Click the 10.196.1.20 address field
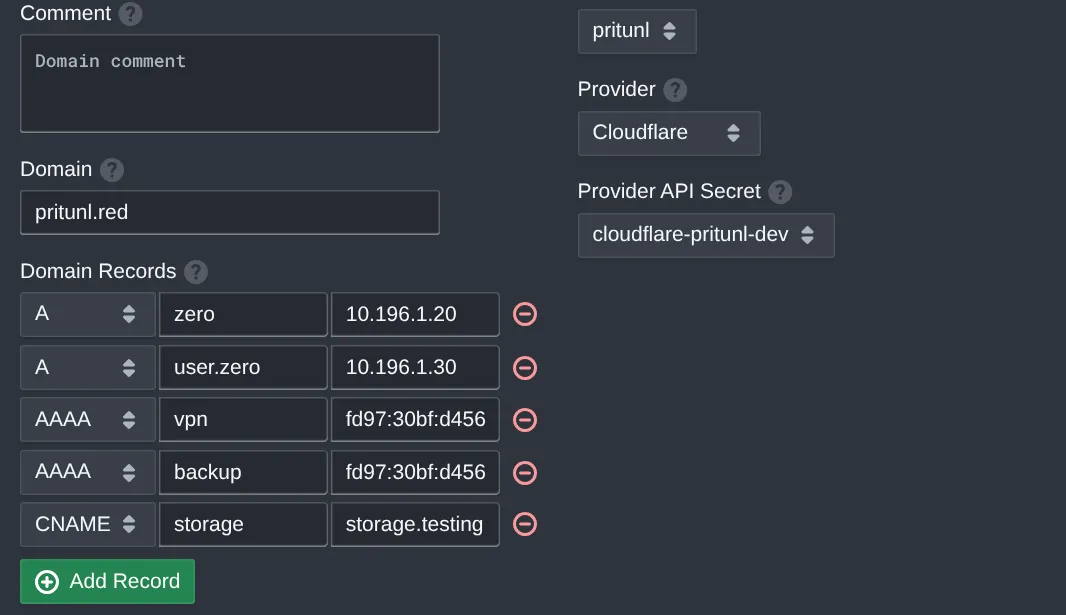The image size is (1066, 615). [x=414, y=314]
